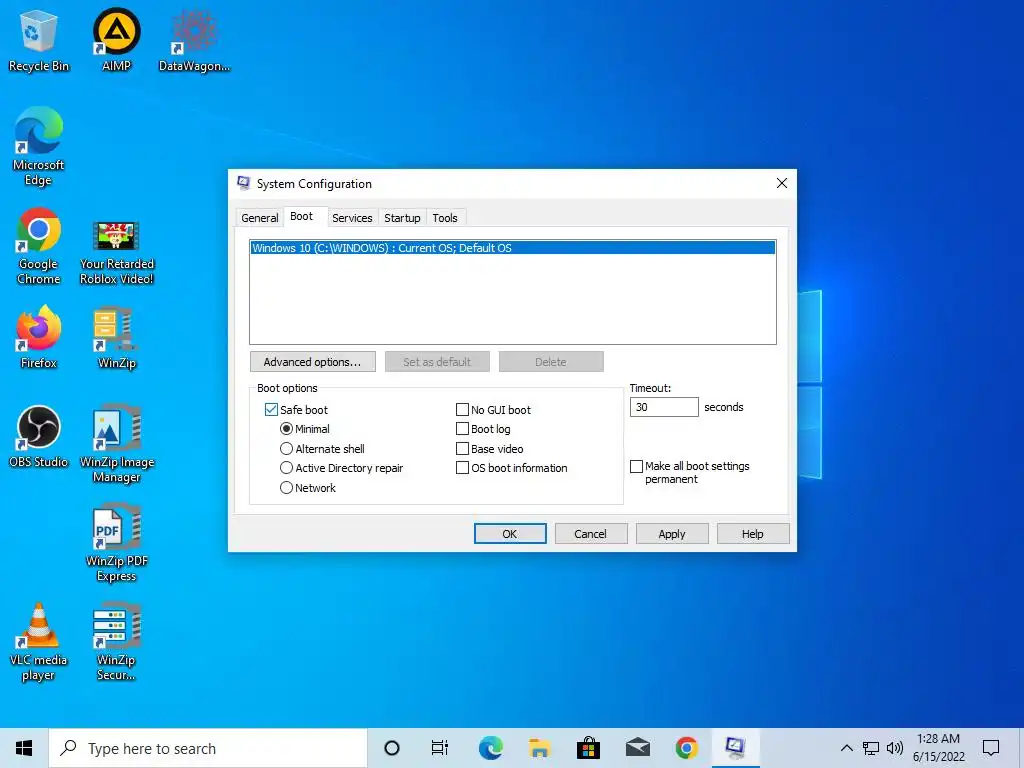Open the Windows Start menu
This screenshot has width=1024, height=768.
tap(24, 748)
